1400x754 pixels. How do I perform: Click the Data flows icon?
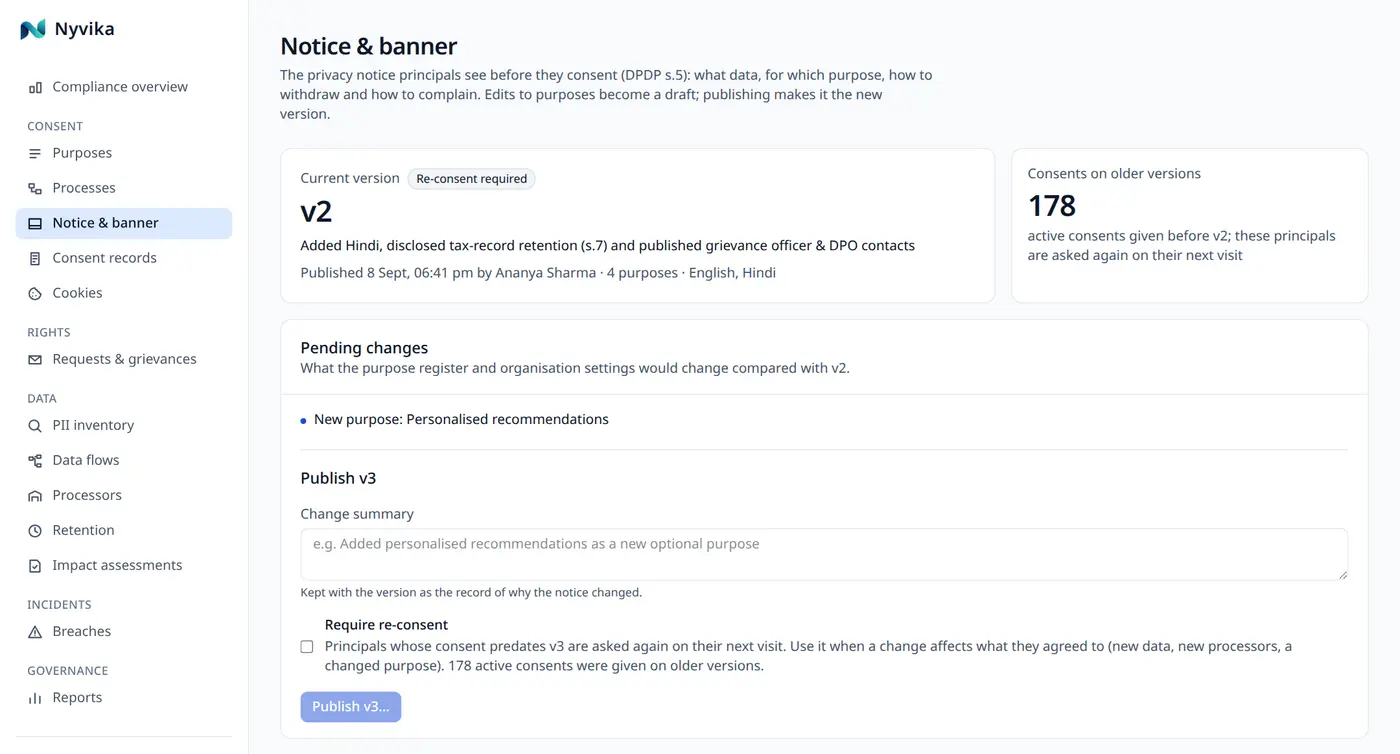[x=35, y=460]
